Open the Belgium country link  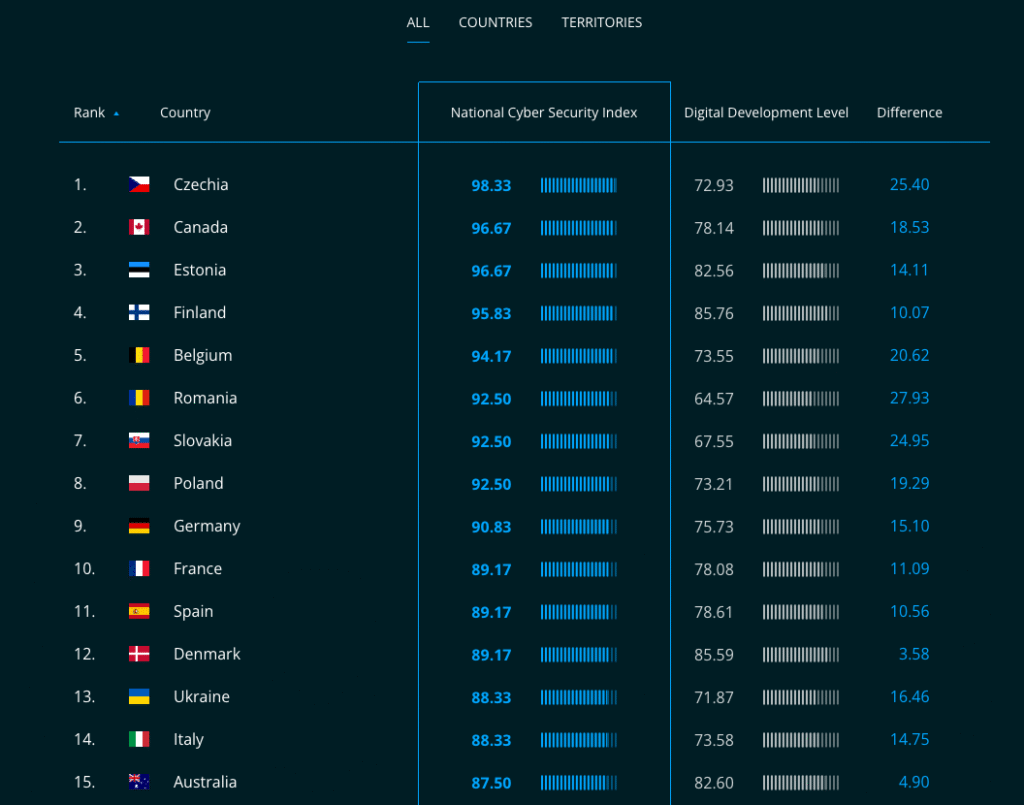pyautogui.click(x=202, y=355)
